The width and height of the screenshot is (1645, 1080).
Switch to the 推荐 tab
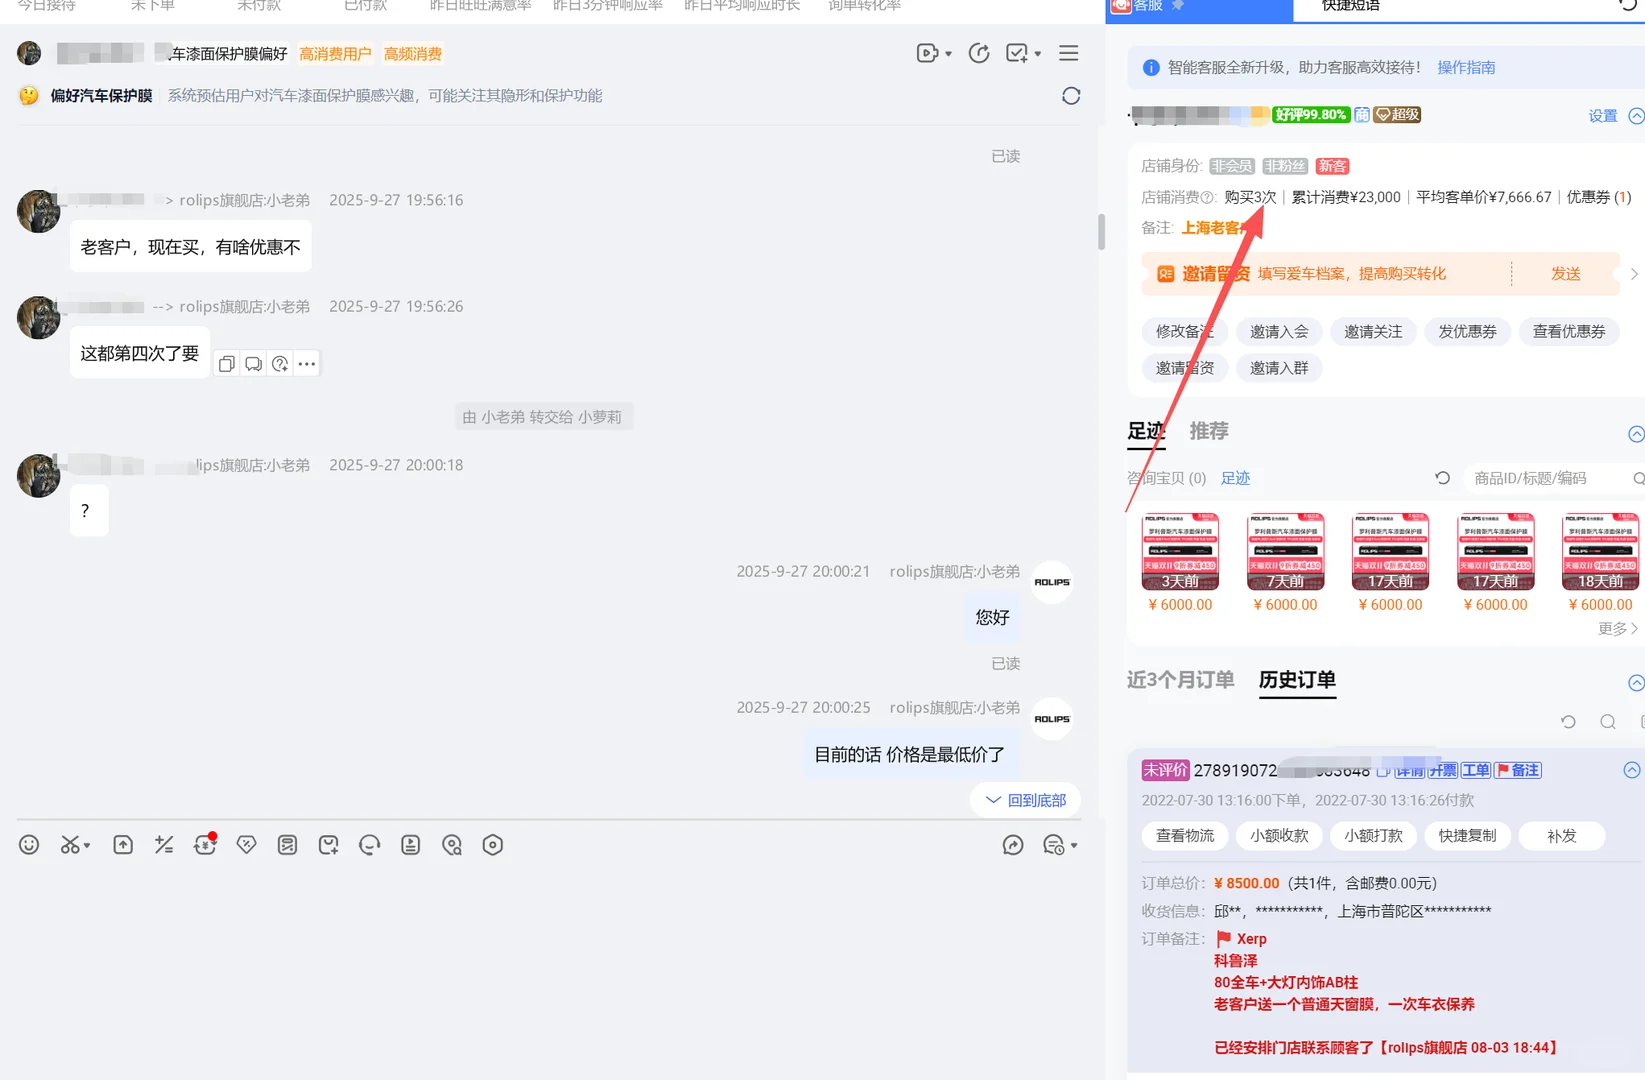pos(1209,431)
